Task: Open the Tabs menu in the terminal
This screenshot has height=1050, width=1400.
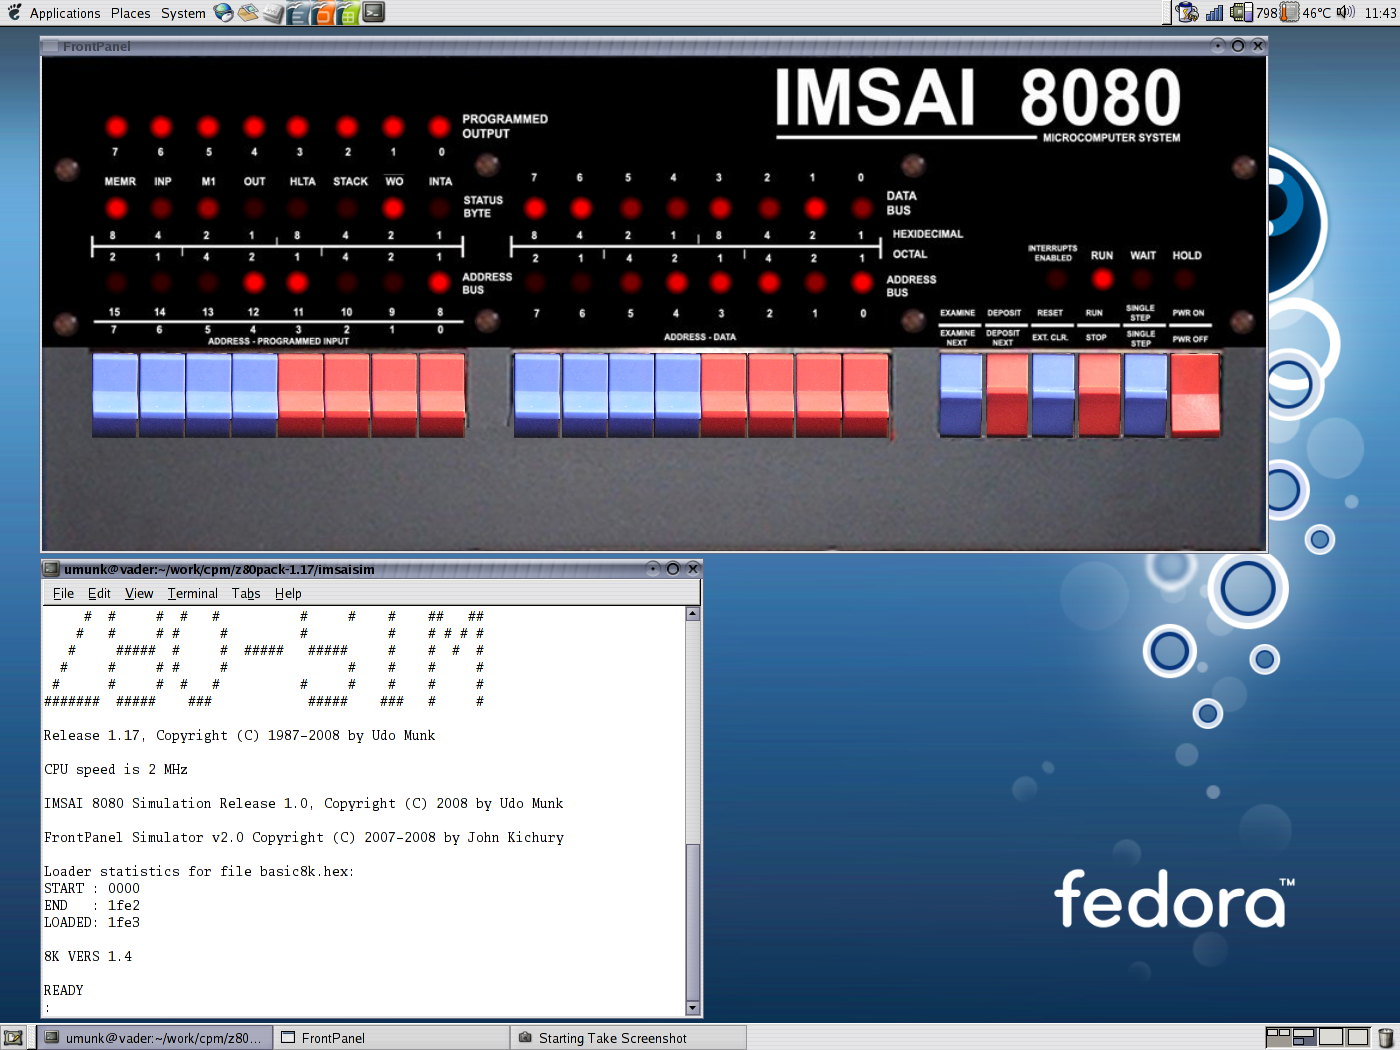Action: (246, 593)
